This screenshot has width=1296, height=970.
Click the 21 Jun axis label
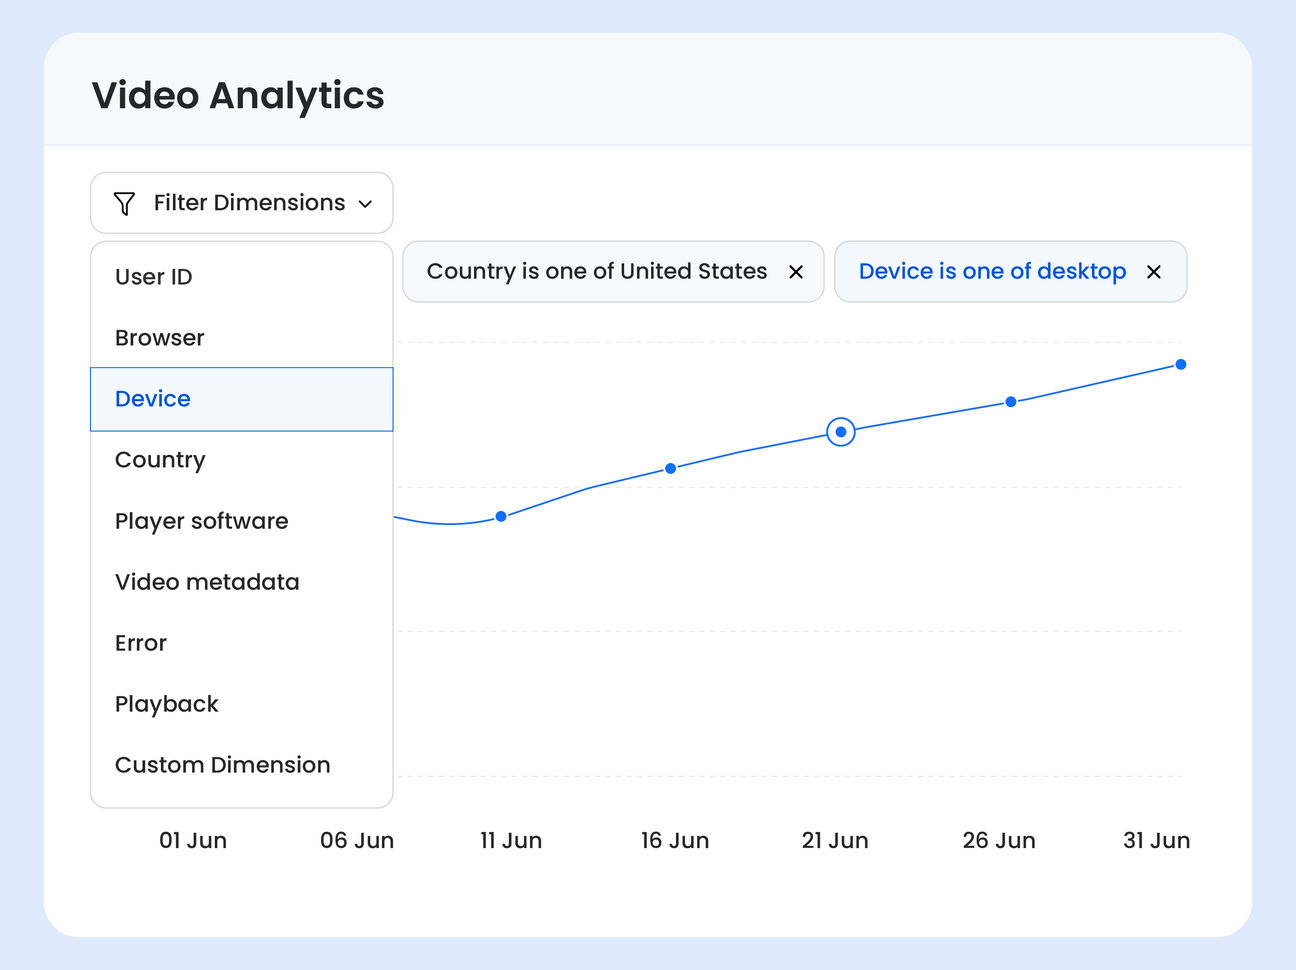(x=835, y=841)
